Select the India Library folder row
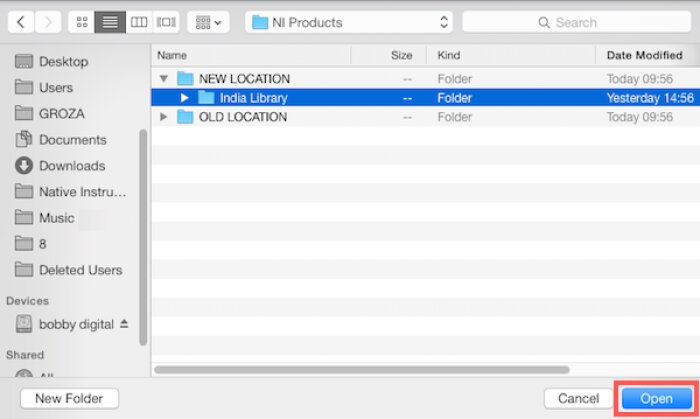The height and width of the screenshot is (419, 700). click(x=425, y=98)
